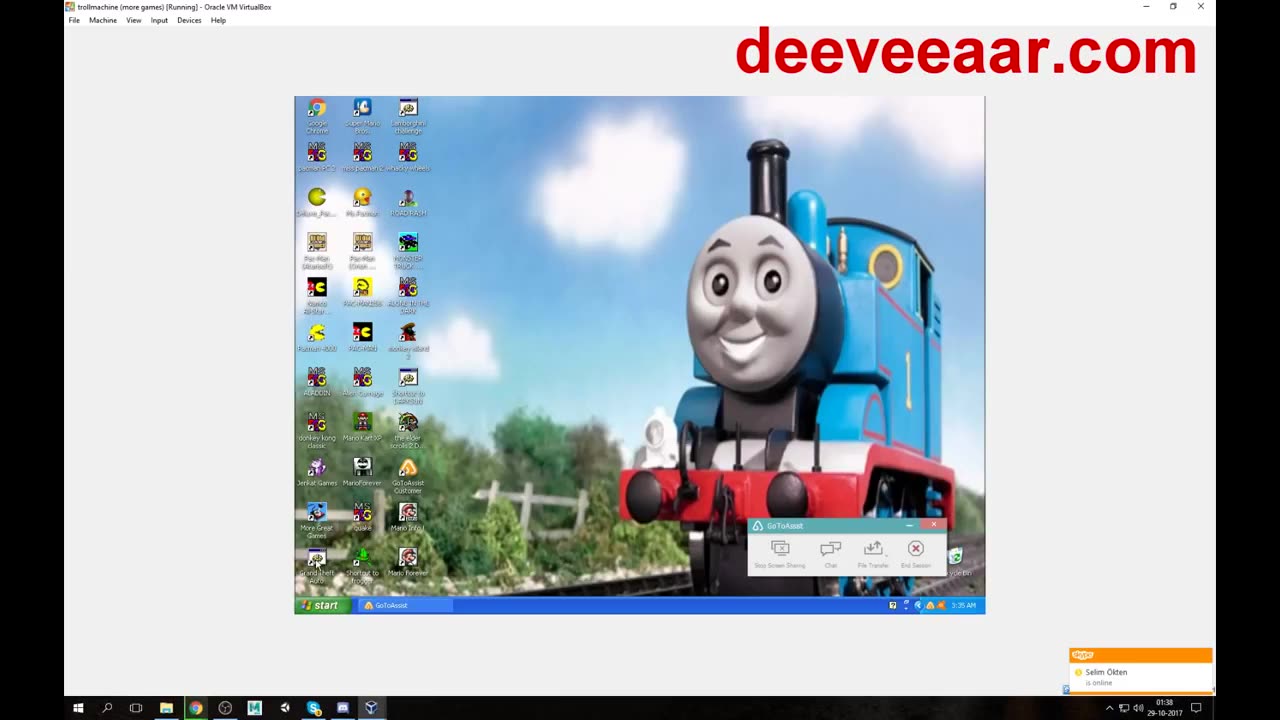Select GoToAssist Customer desktop icon
This screenshot has height=720, width=1280.
408,476
